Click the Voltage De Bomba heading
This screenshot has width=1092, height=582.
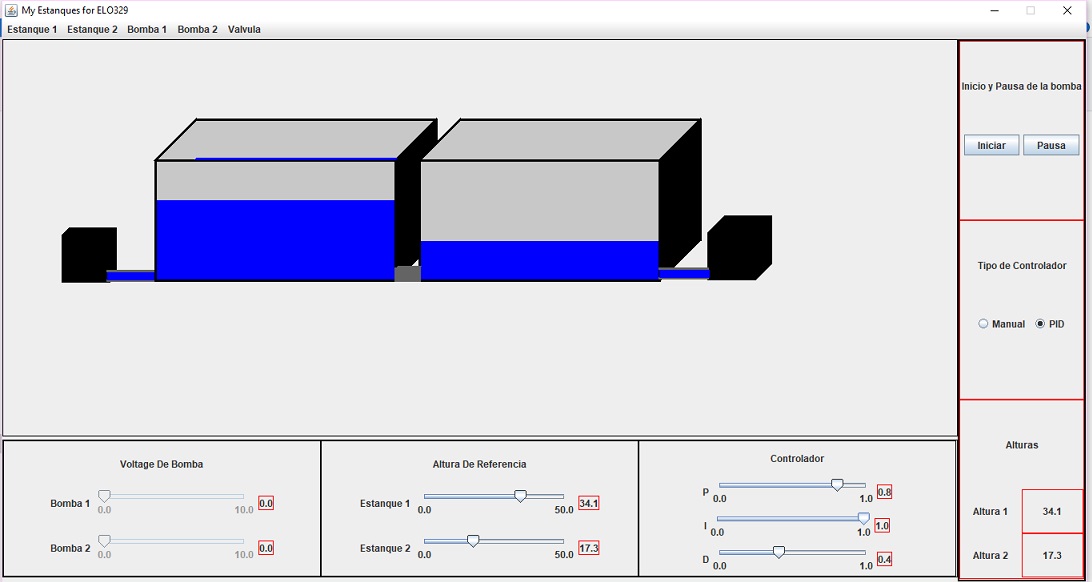point(162,464)
